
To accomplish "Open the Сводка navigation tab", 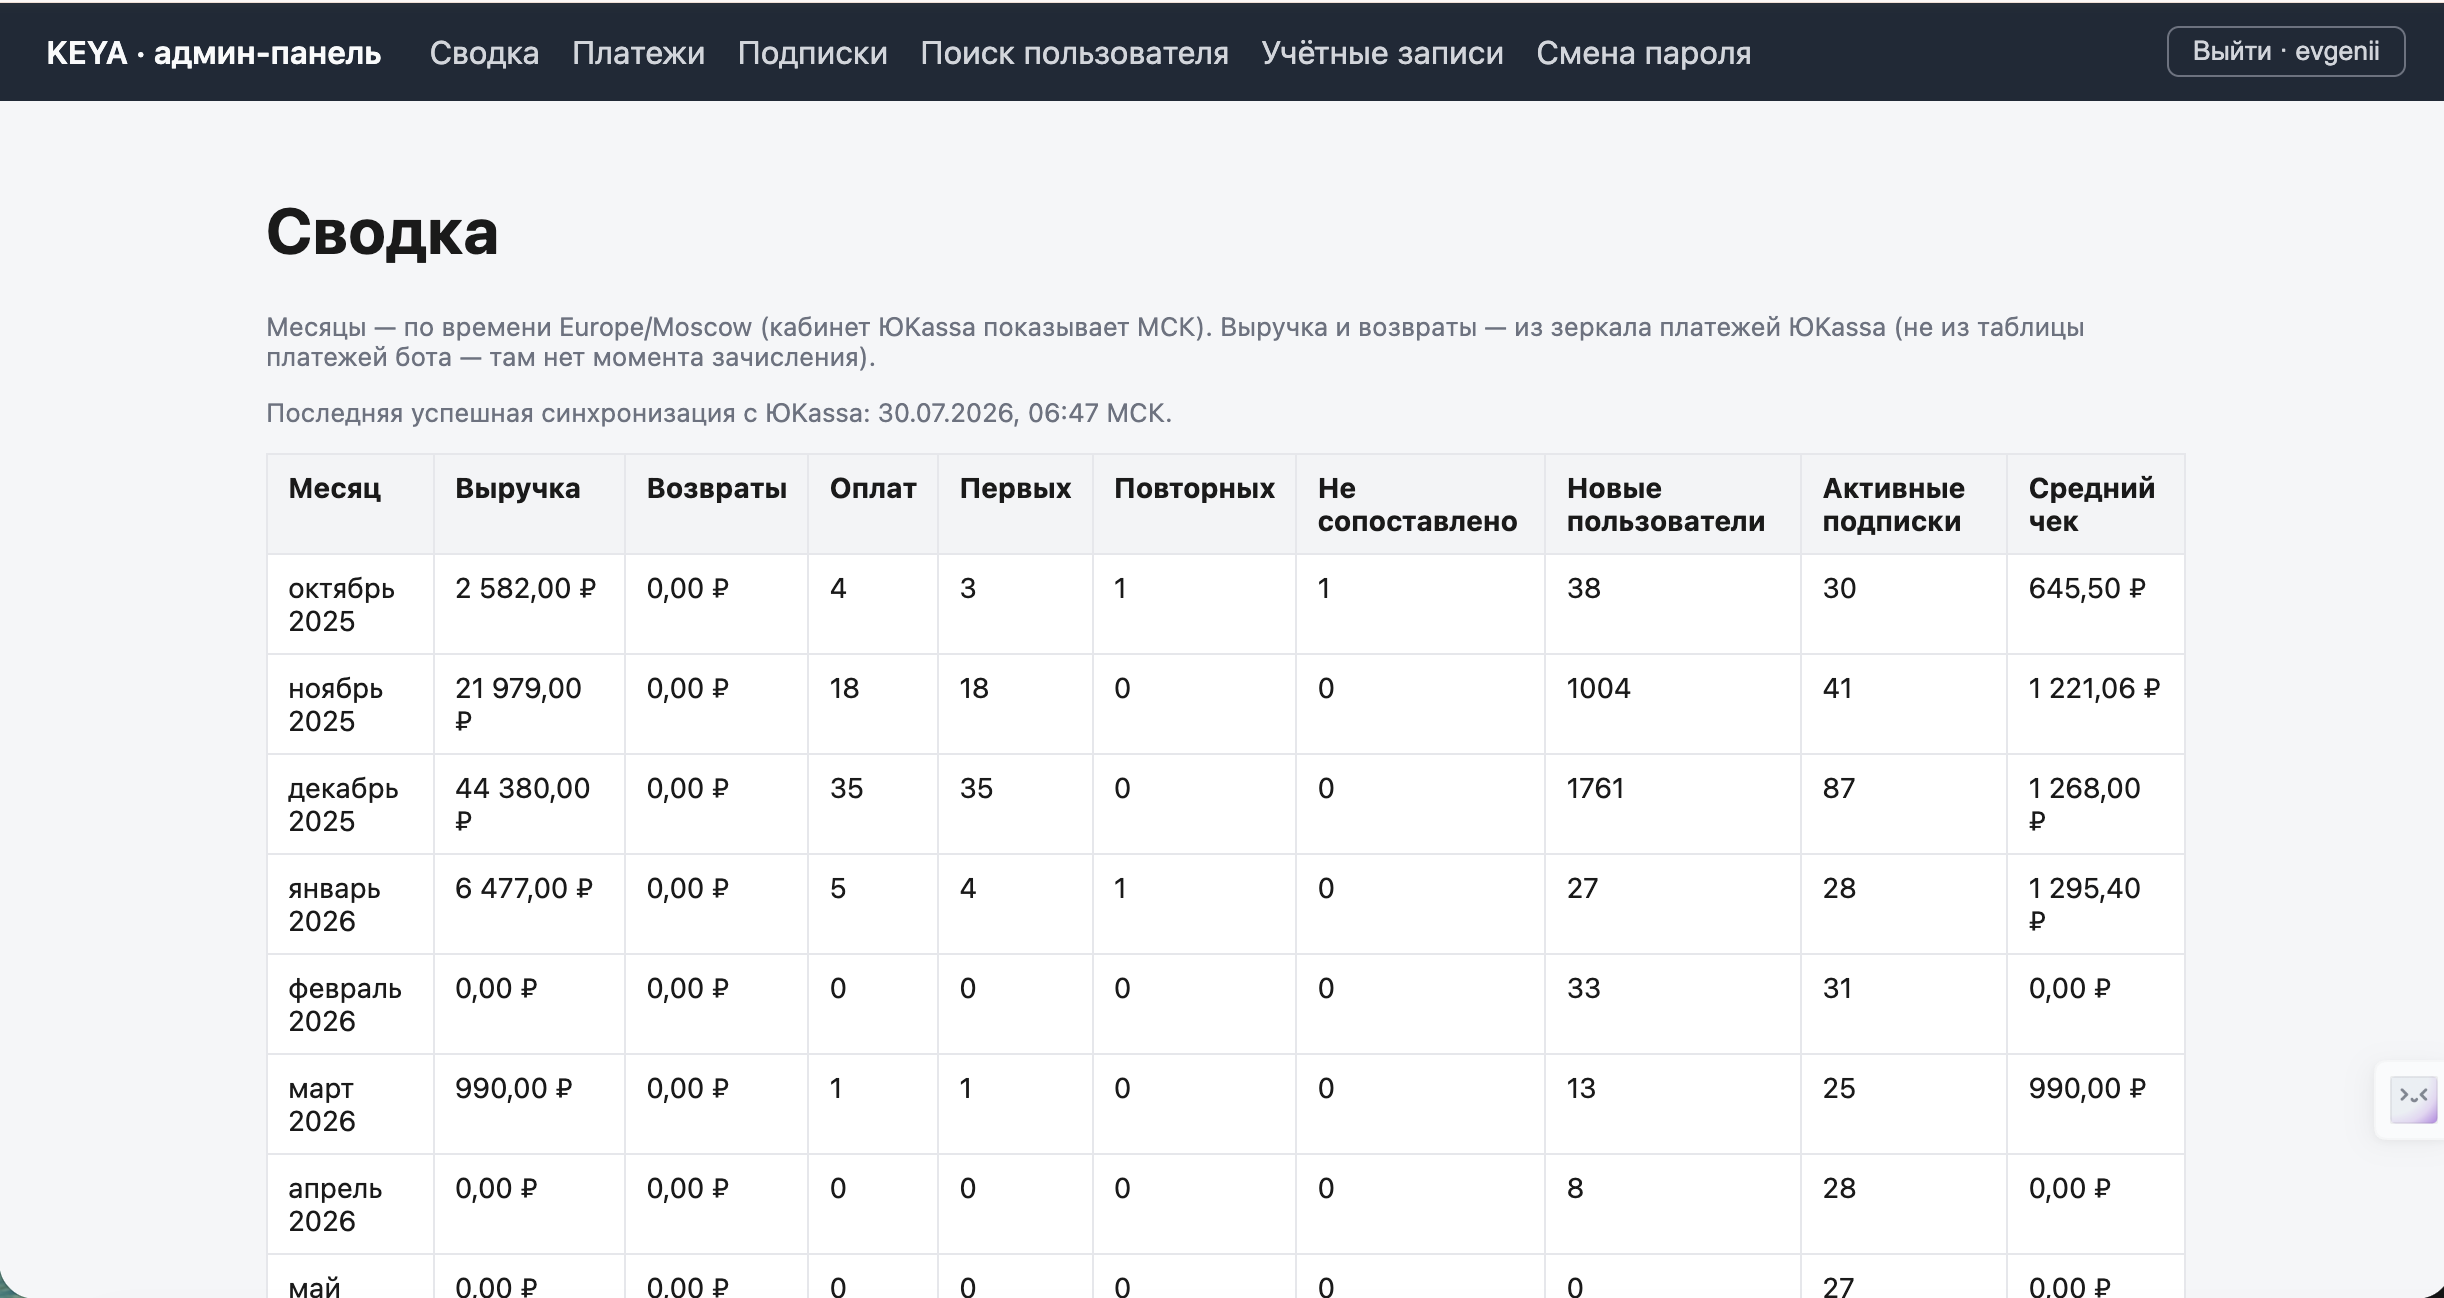I will click(x=484, y=52).
